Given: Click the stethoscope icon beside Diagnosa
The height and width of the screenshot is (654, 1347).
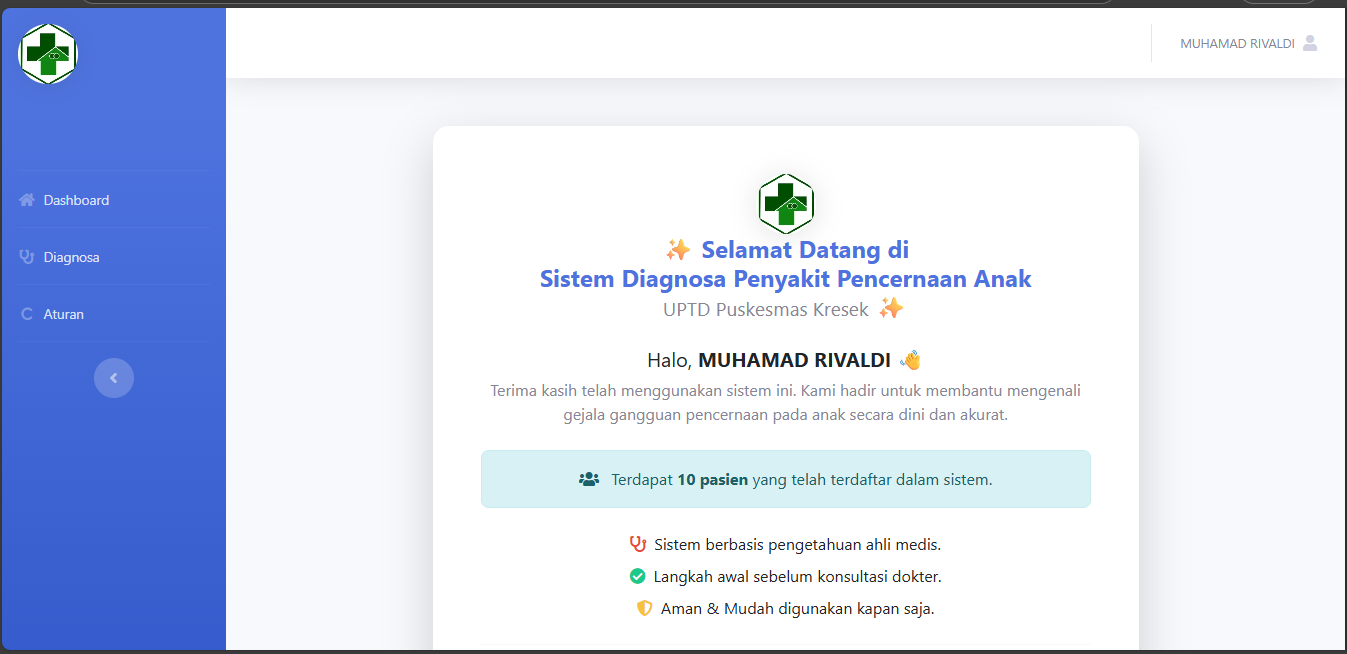Looking at the screenshot, I should (x=27, y=257).
